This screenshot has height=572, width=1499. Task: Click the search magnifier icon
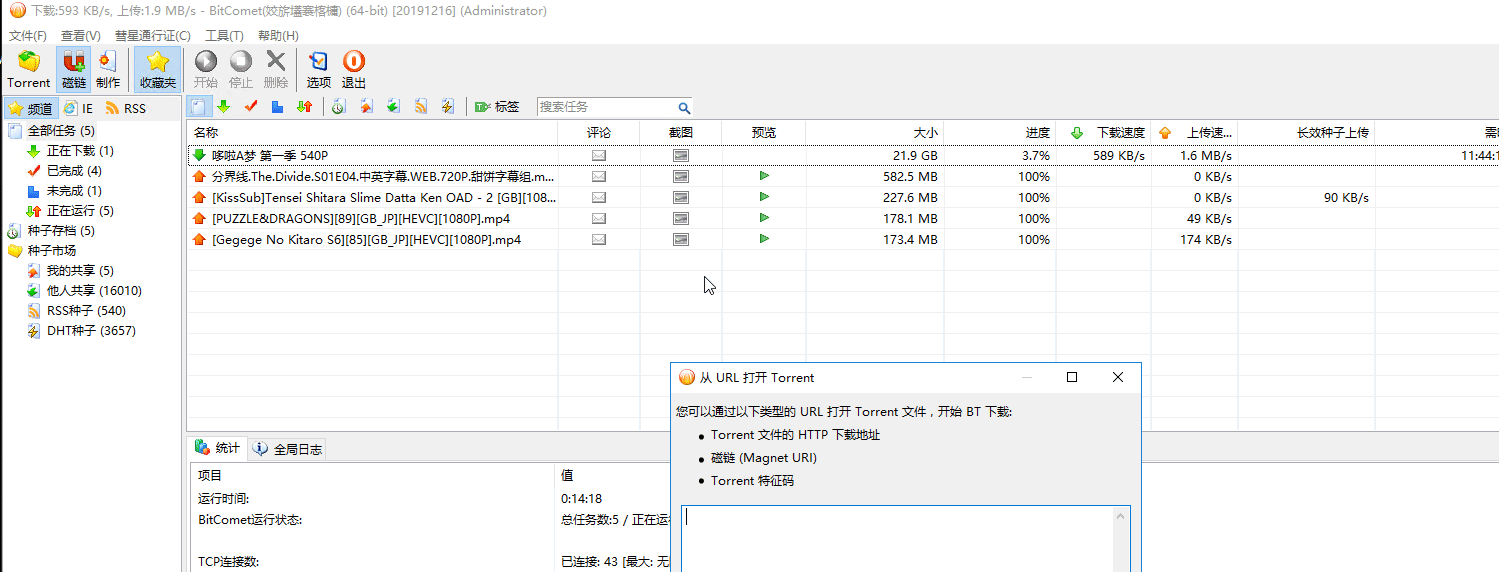click(684, 107)
